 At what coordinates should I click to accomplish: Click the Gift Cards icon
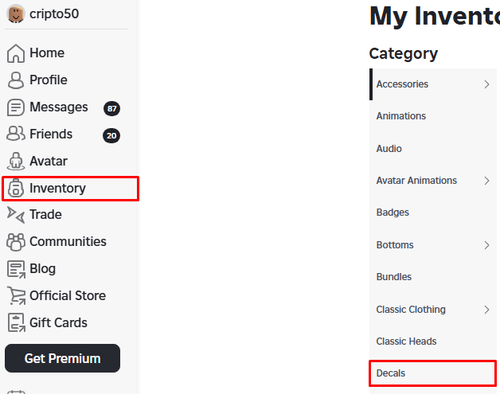16,323
